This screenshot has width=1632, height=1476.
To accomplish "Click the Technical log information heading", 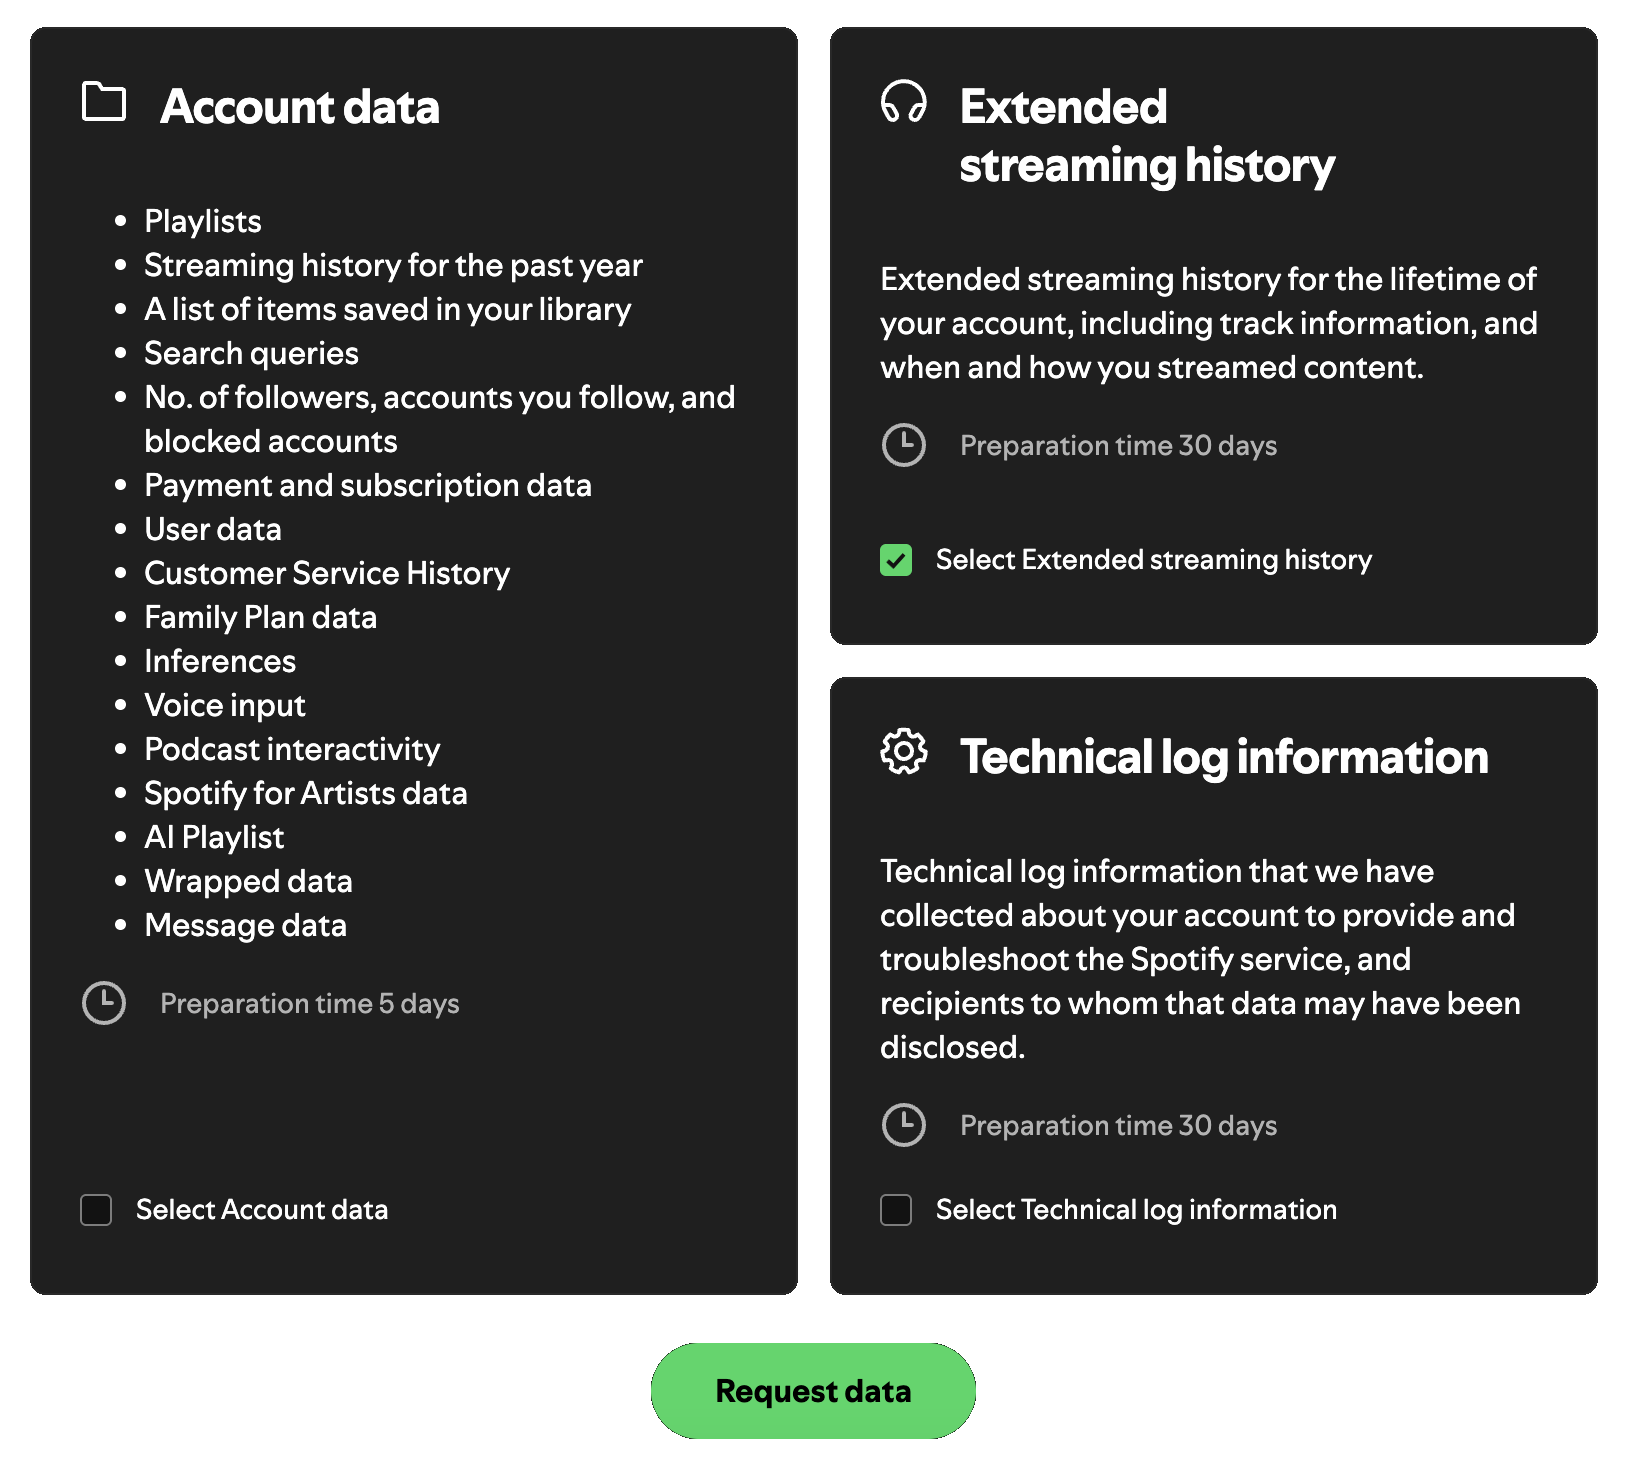I will [x=1225, y=758].
